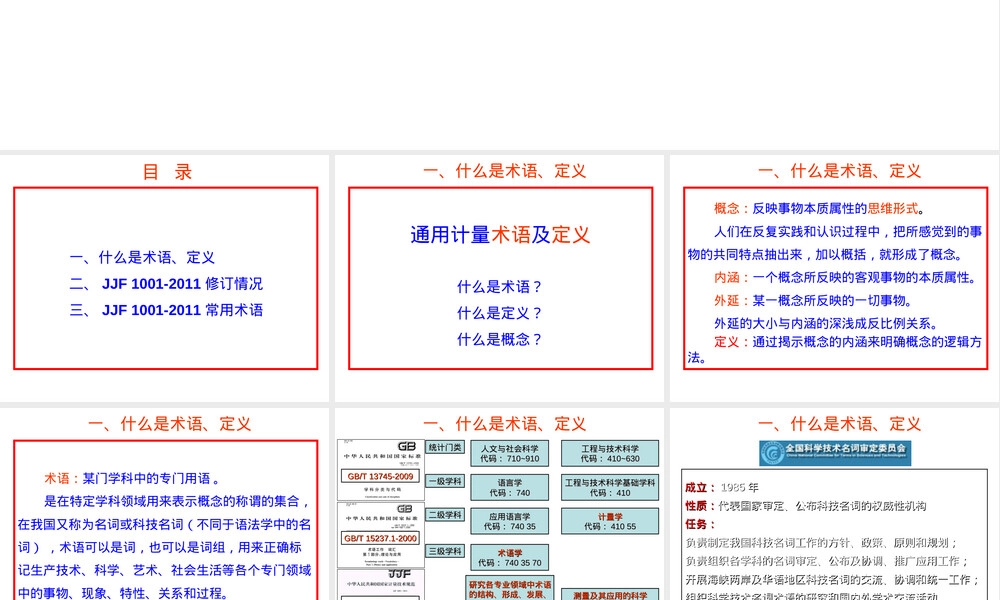Click the '计量学 代码：410 55' box

pos(610,522)
